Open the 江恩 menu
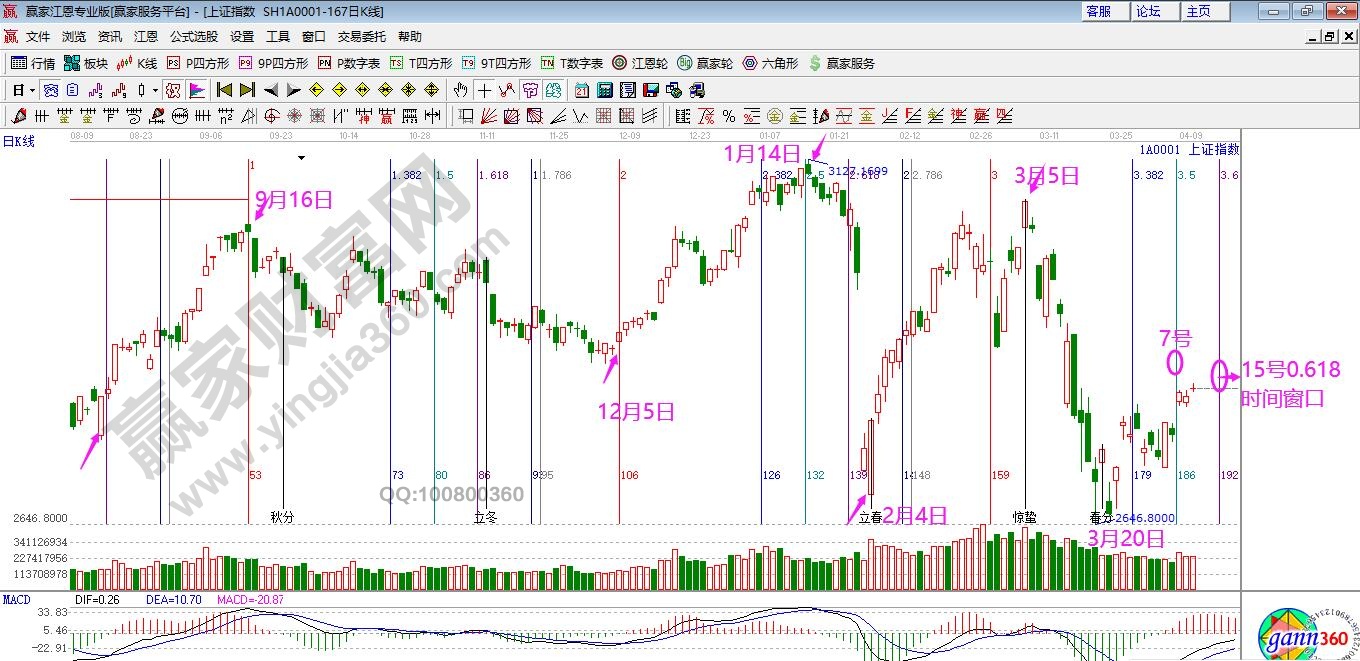Image resolution: width=1360 pixels, height=661 pixels. click(x=146, y=37)
